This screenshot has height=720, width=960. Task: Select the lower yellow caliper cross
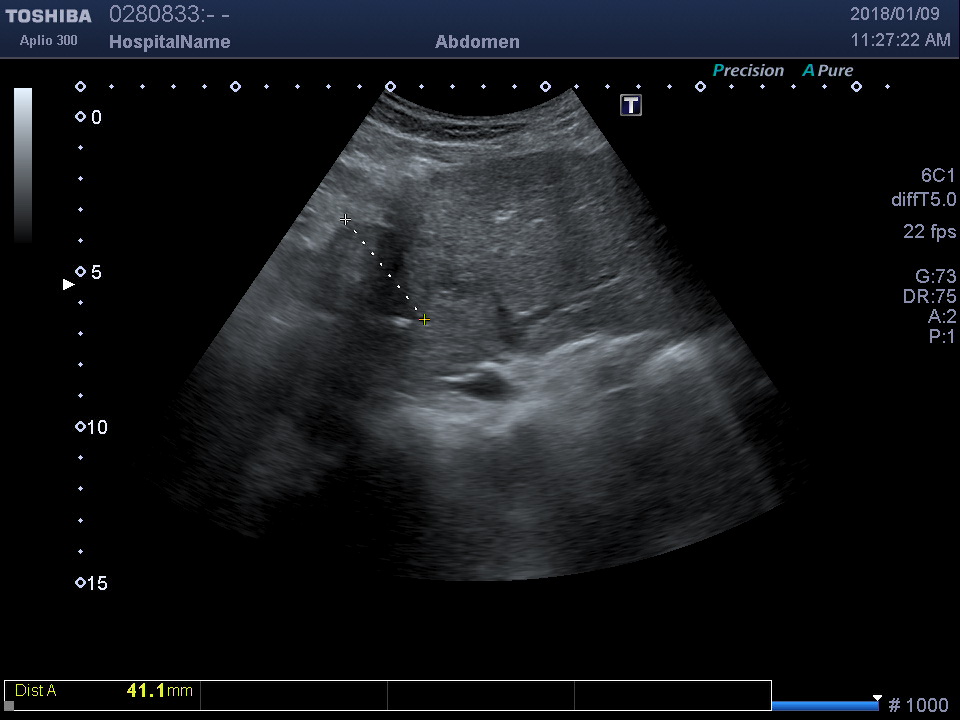coord(425,320)
